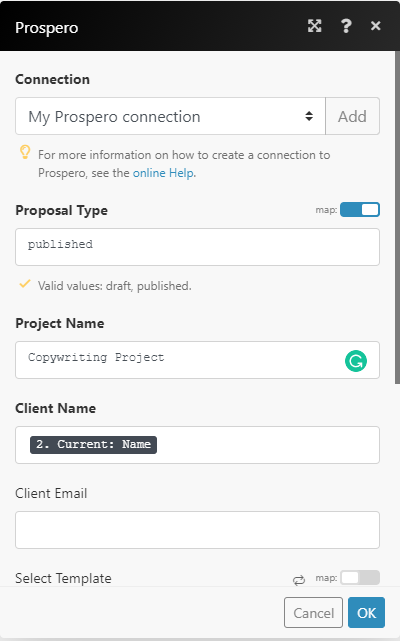Open help via the question mark icon
Image resolution: width=400 pixels, height=641 pixels.
[x=346, y=26]
